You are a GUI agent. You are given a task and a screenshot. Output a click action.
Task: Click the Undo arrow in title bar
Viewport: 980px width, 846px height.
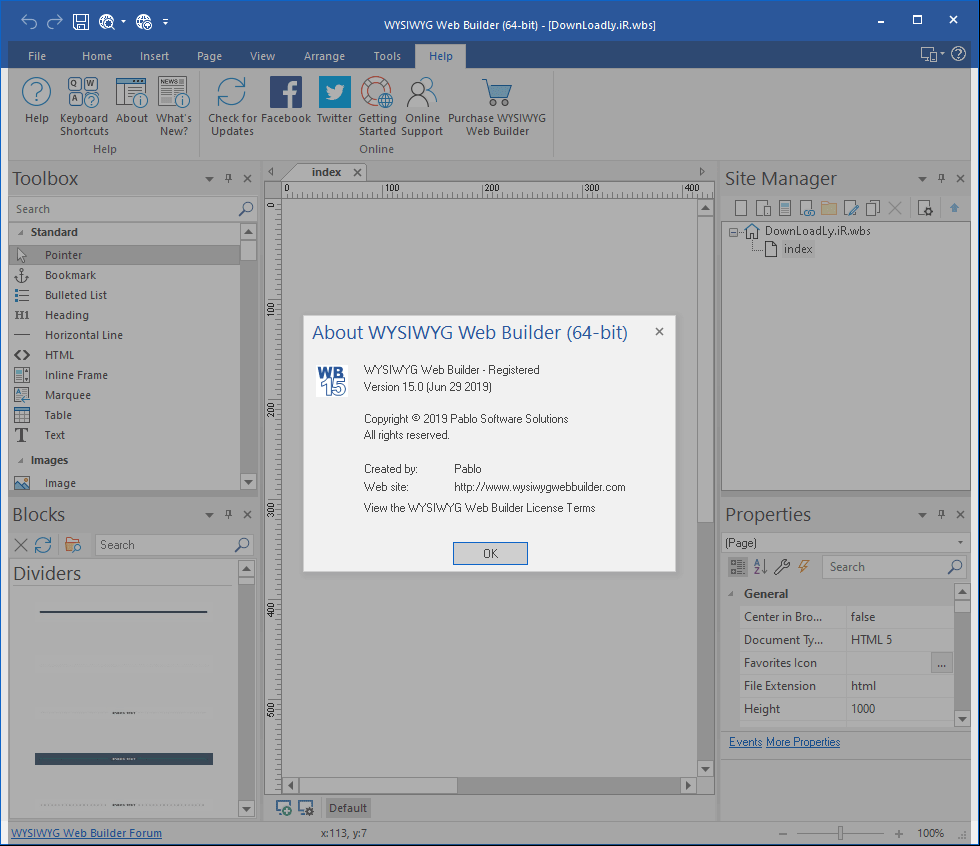tap(29, 22)
